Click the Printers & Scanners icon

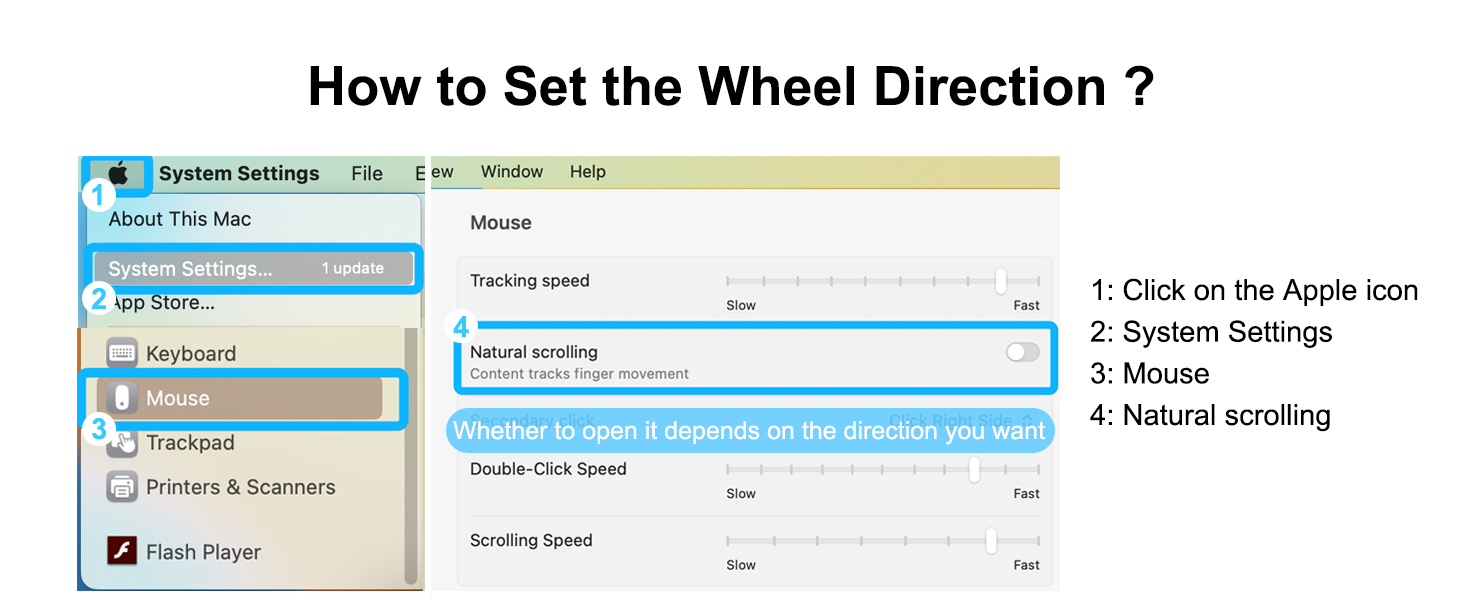click(122, 487)
